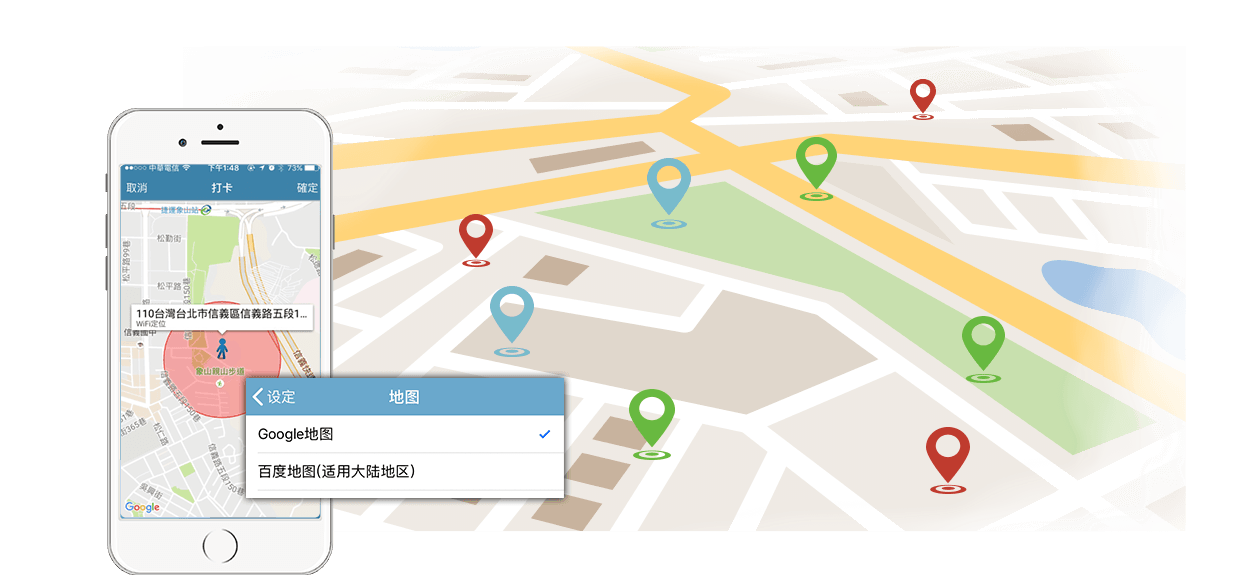Select 百度地图(适用大陆地区) option
This screenshot has width=1249, height=577.
coord(405,471)
